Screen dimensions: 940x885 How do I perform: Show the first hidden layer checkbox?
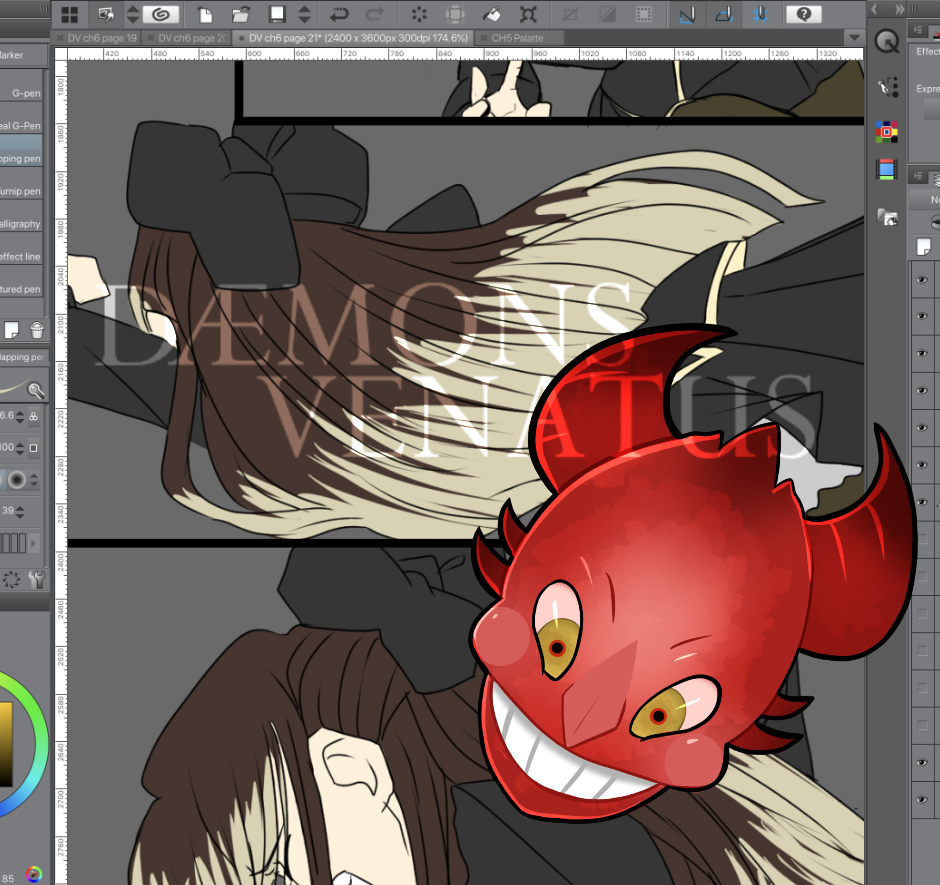(x=922, y=540)
